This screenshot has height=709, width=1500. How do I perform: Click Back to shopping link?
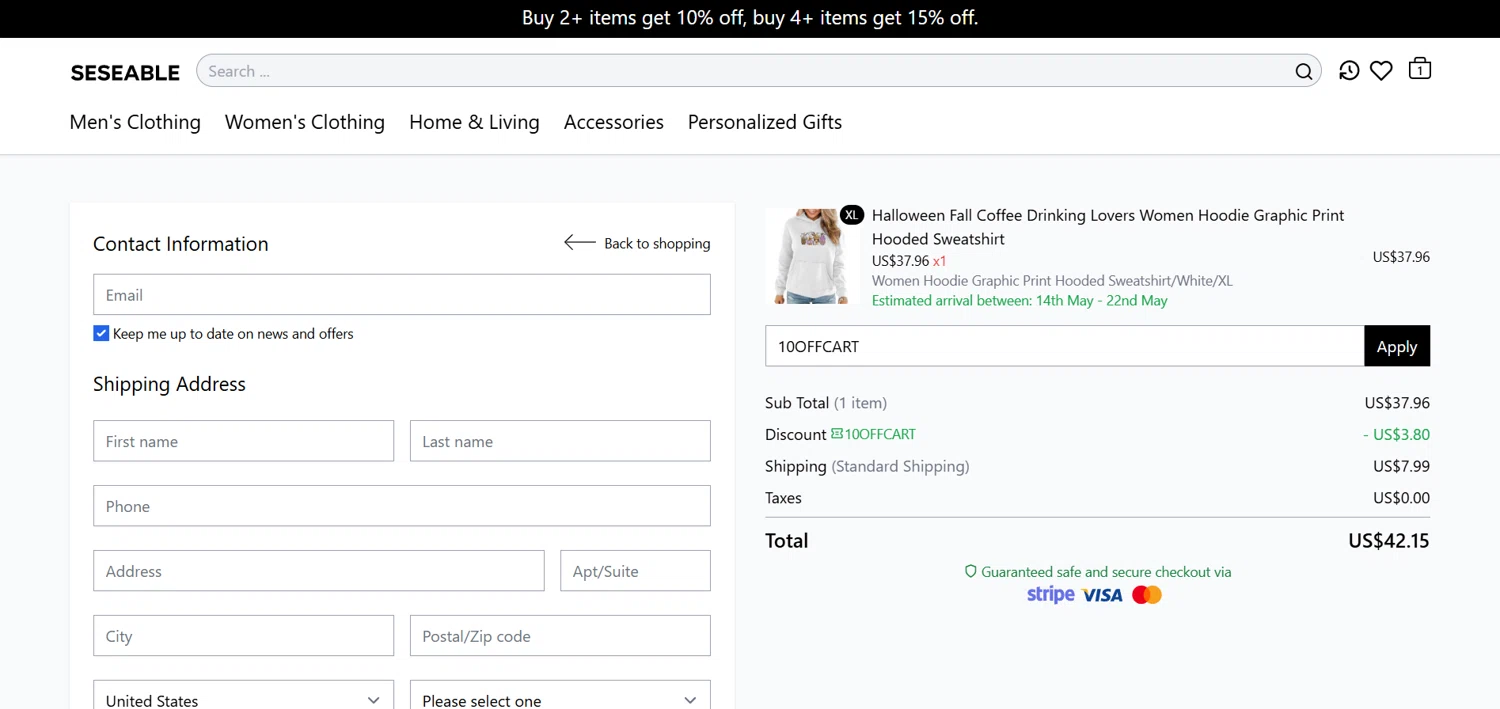point(657,243)
